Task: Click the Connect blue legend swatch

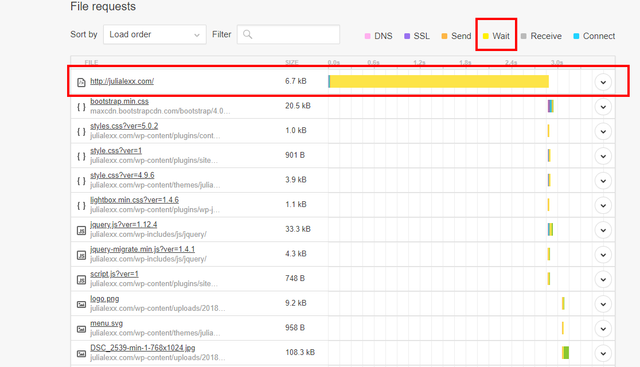Action: coord(576,36)
